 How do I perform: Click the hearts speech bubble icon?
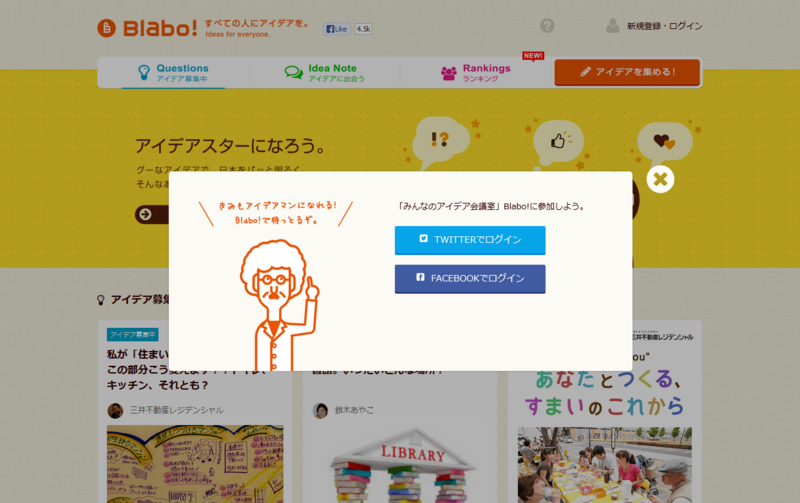coord(664,141)
